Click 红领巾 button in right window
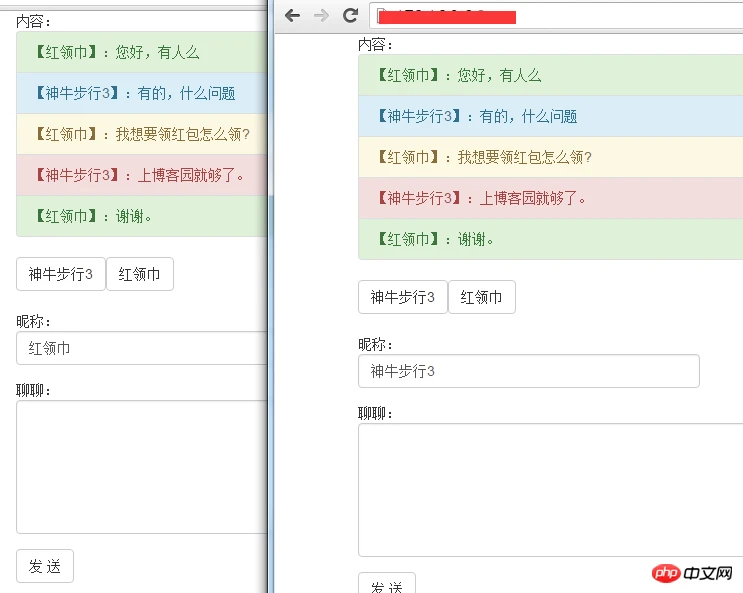The image size is (743, 593). click(x=482, y=297)
